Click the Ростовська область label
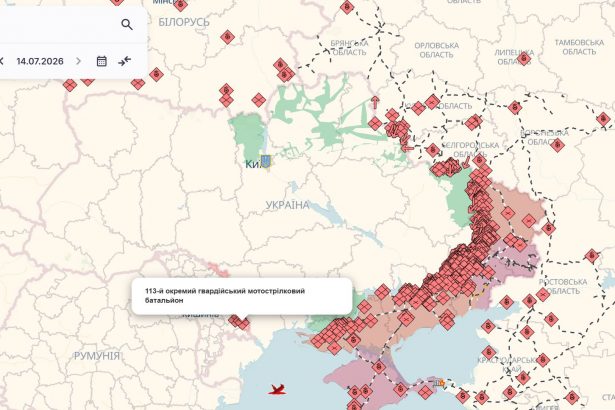Screen dimensions: 615x410 (x=562, y=286)
